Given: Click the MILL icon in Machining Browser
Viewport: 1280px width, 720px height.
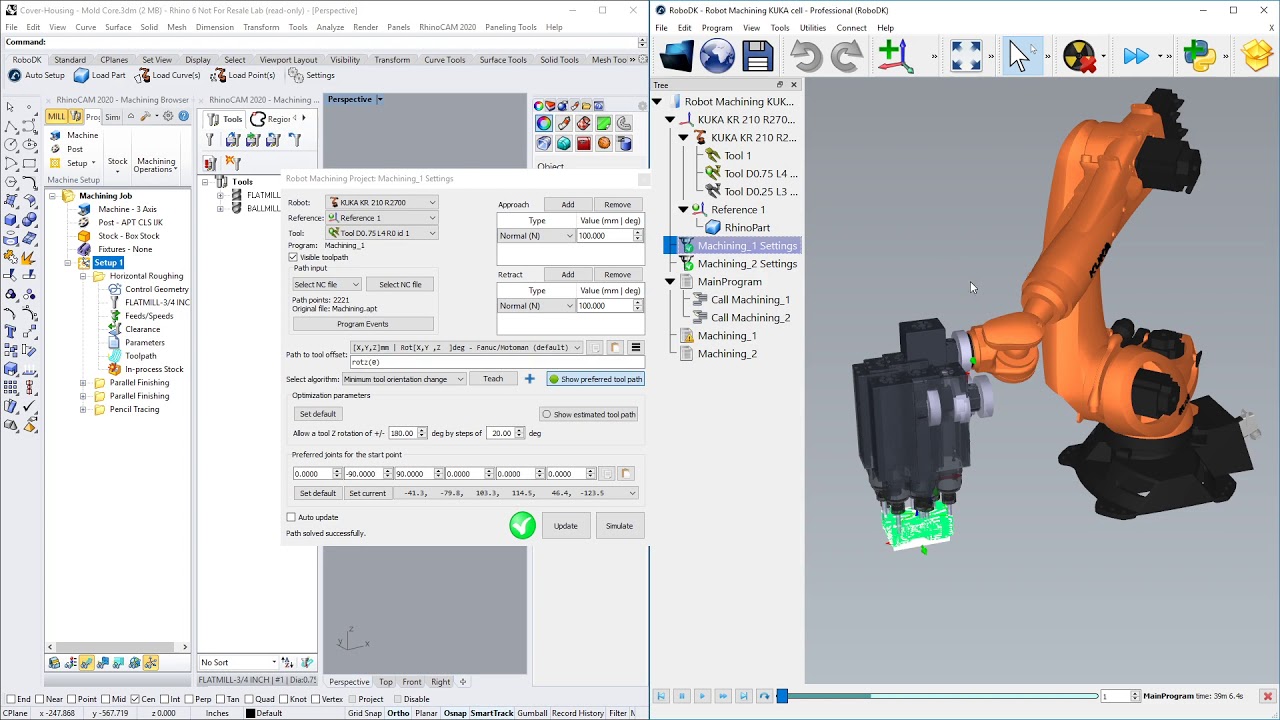Looking at the screenshot, I should click(x=57, y=117).
